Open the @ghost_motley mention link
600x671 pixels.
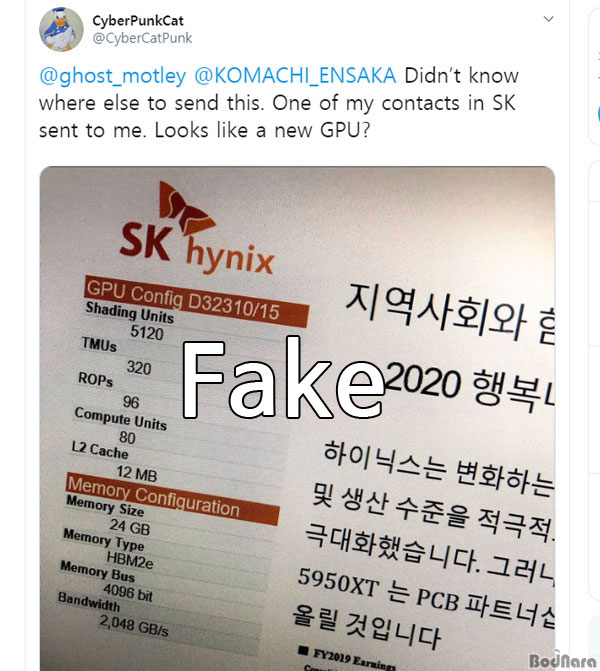(x=113, y=76)
